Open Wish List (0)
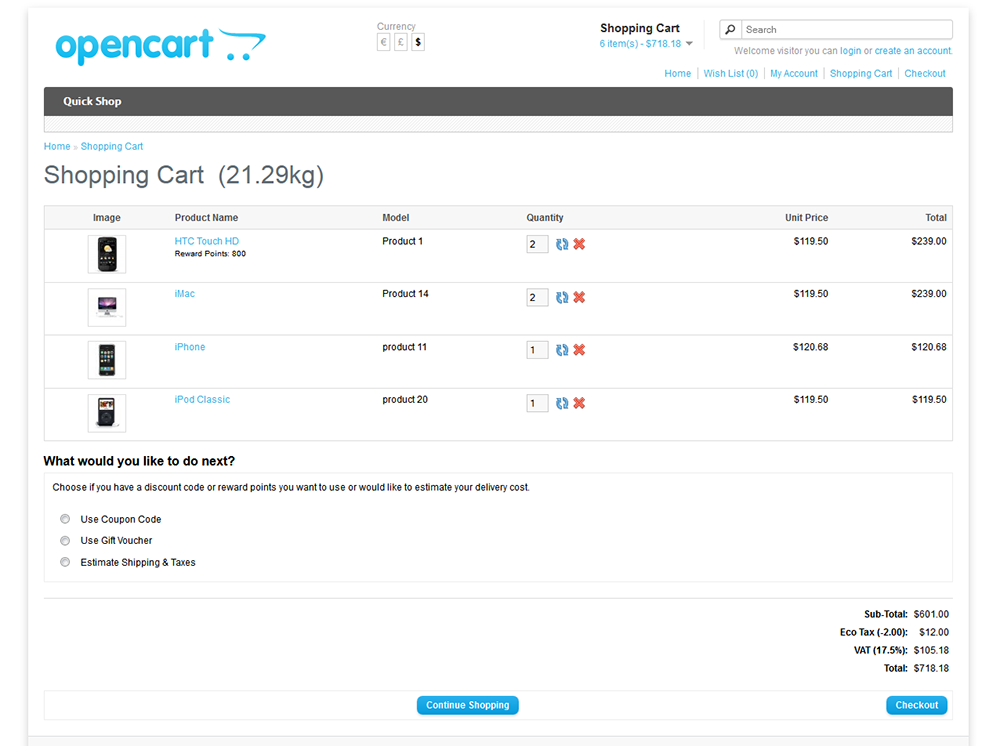The image size is (1000, 746). point(731,73)
